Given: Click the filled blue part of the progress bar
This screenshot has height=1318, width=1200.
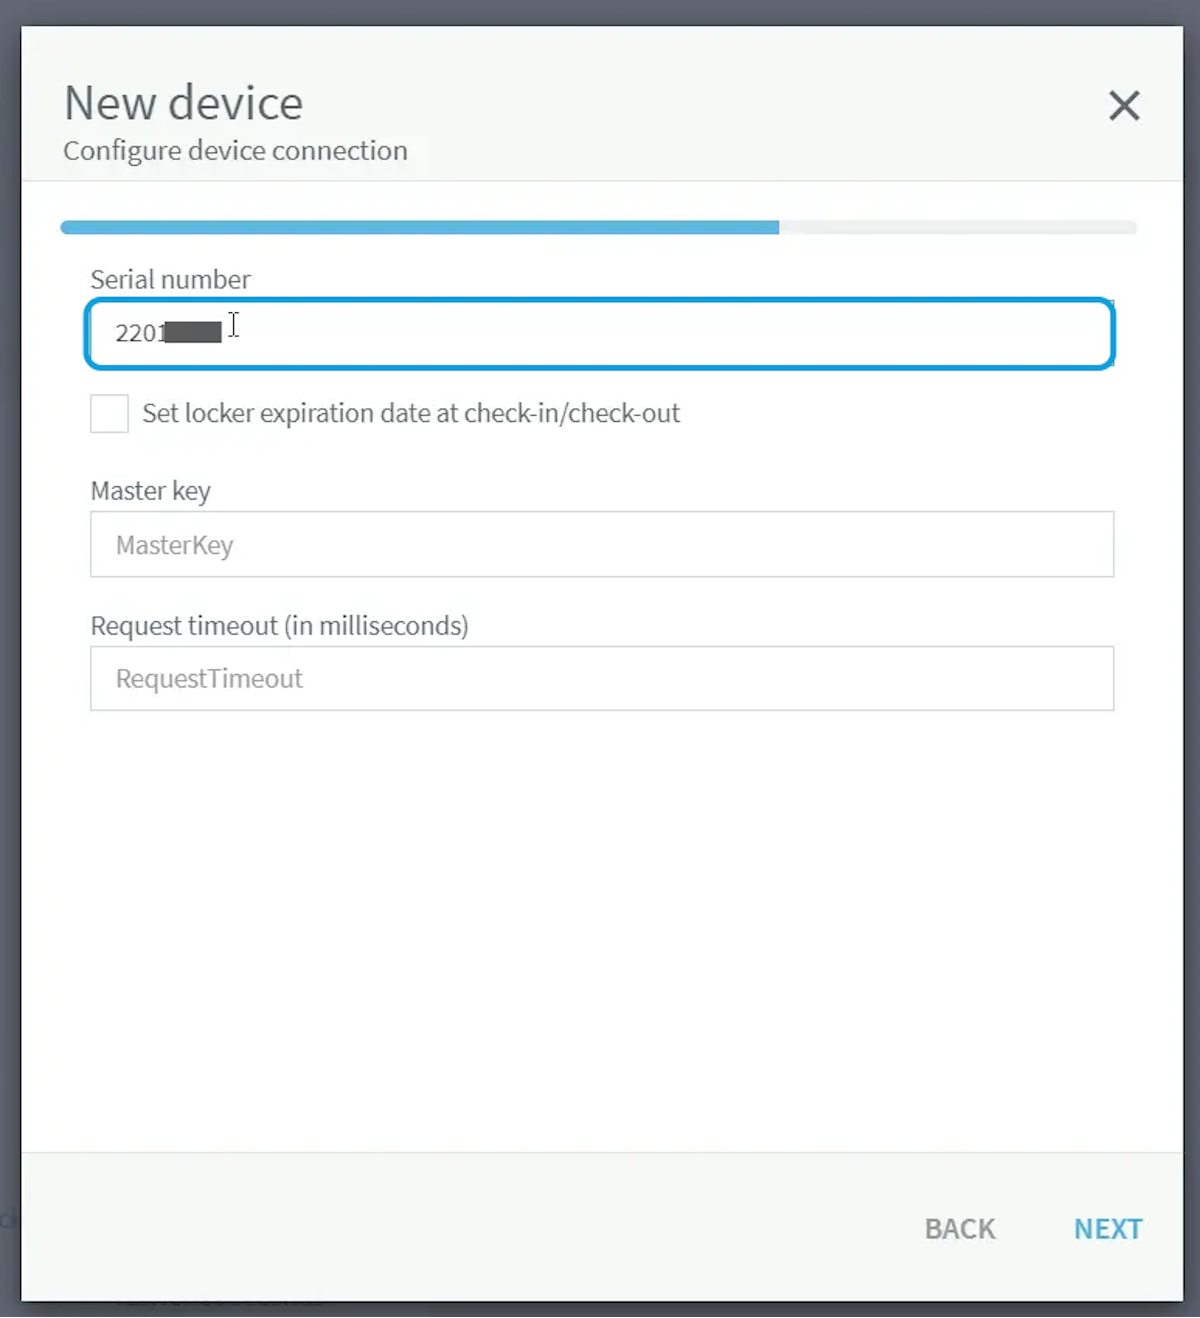Looking at the screenshot, I should coord(420,227).
